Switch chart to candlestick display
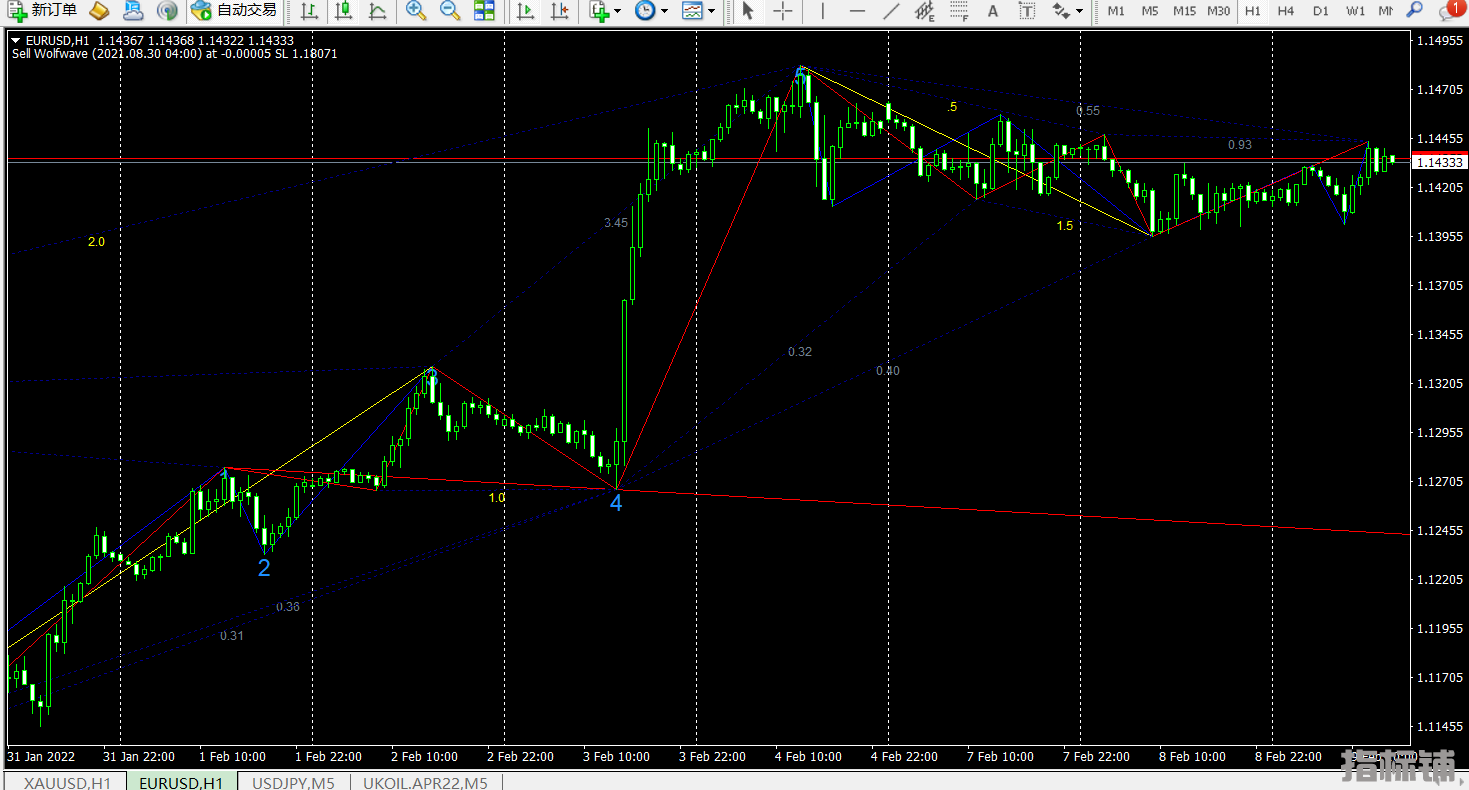1469x790 pixels. 343,11
